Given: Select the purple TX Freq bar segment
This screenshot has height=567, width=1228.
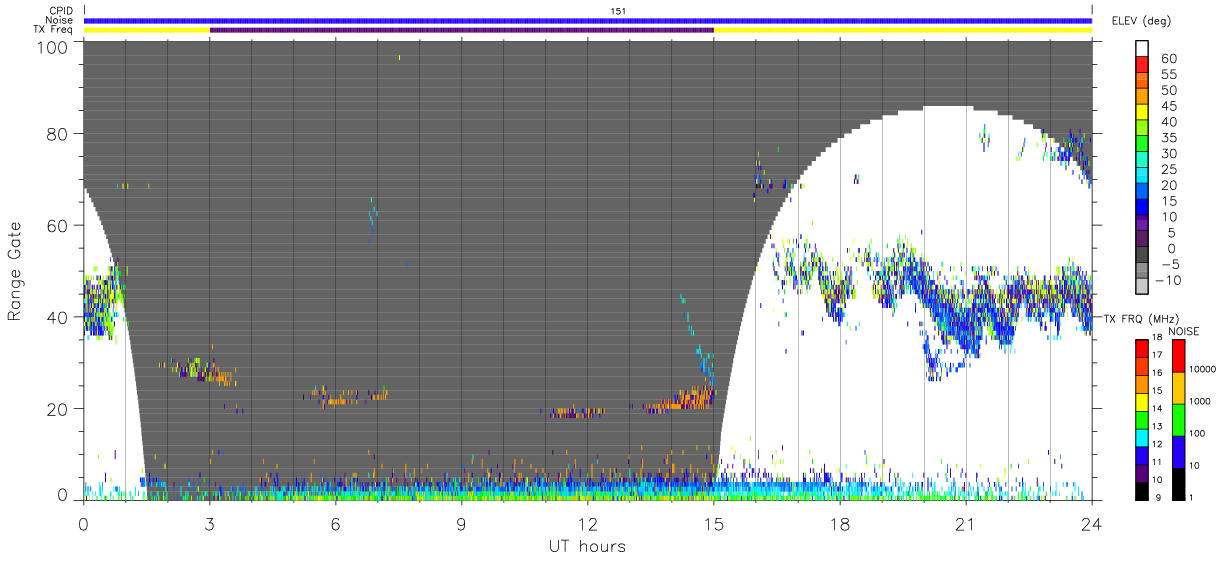Looking at the screenshot, I should pos(462,30).
